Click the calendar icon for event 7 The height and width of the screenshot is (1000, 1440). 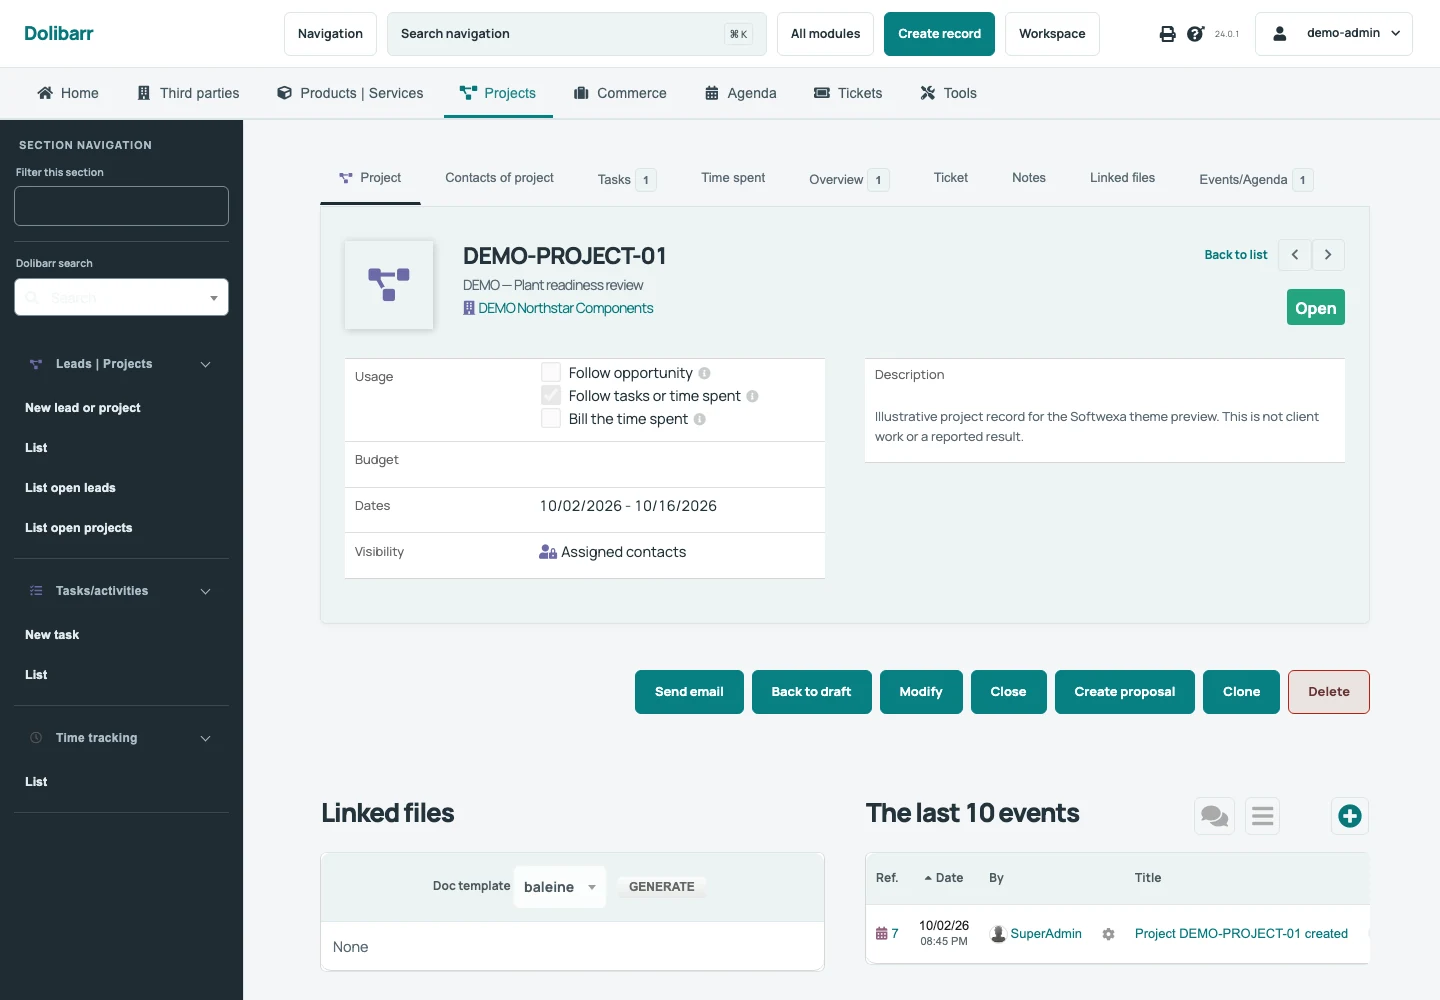[x=882, y=934]
